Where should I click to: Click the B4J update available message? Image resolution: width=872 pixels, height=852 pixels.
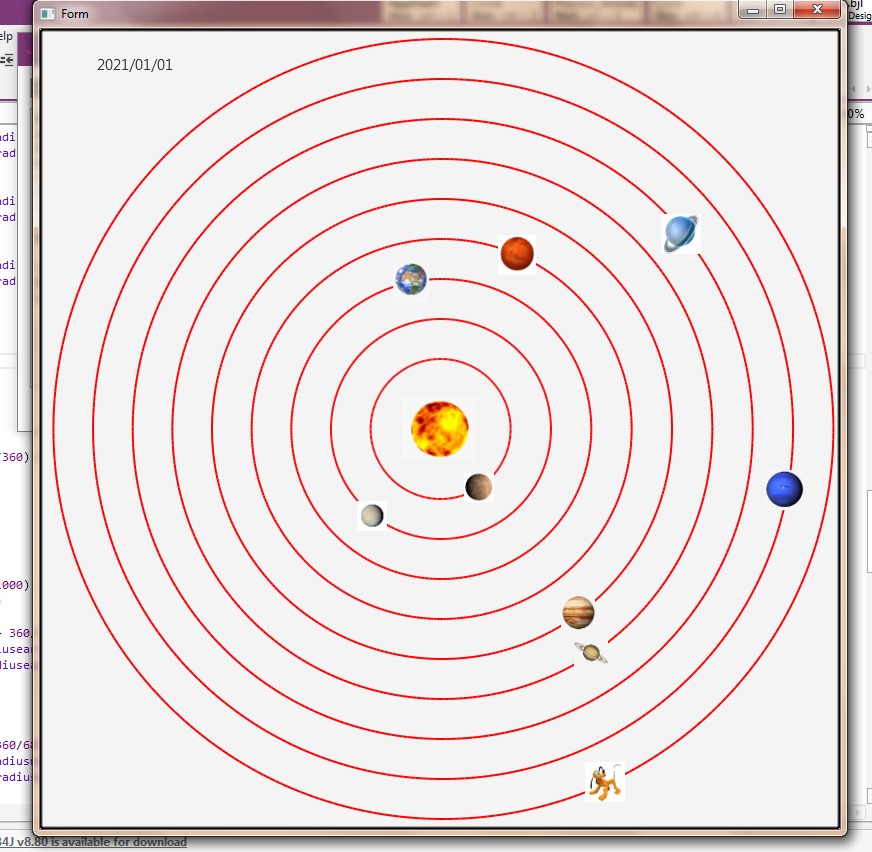tap(93, 842)
